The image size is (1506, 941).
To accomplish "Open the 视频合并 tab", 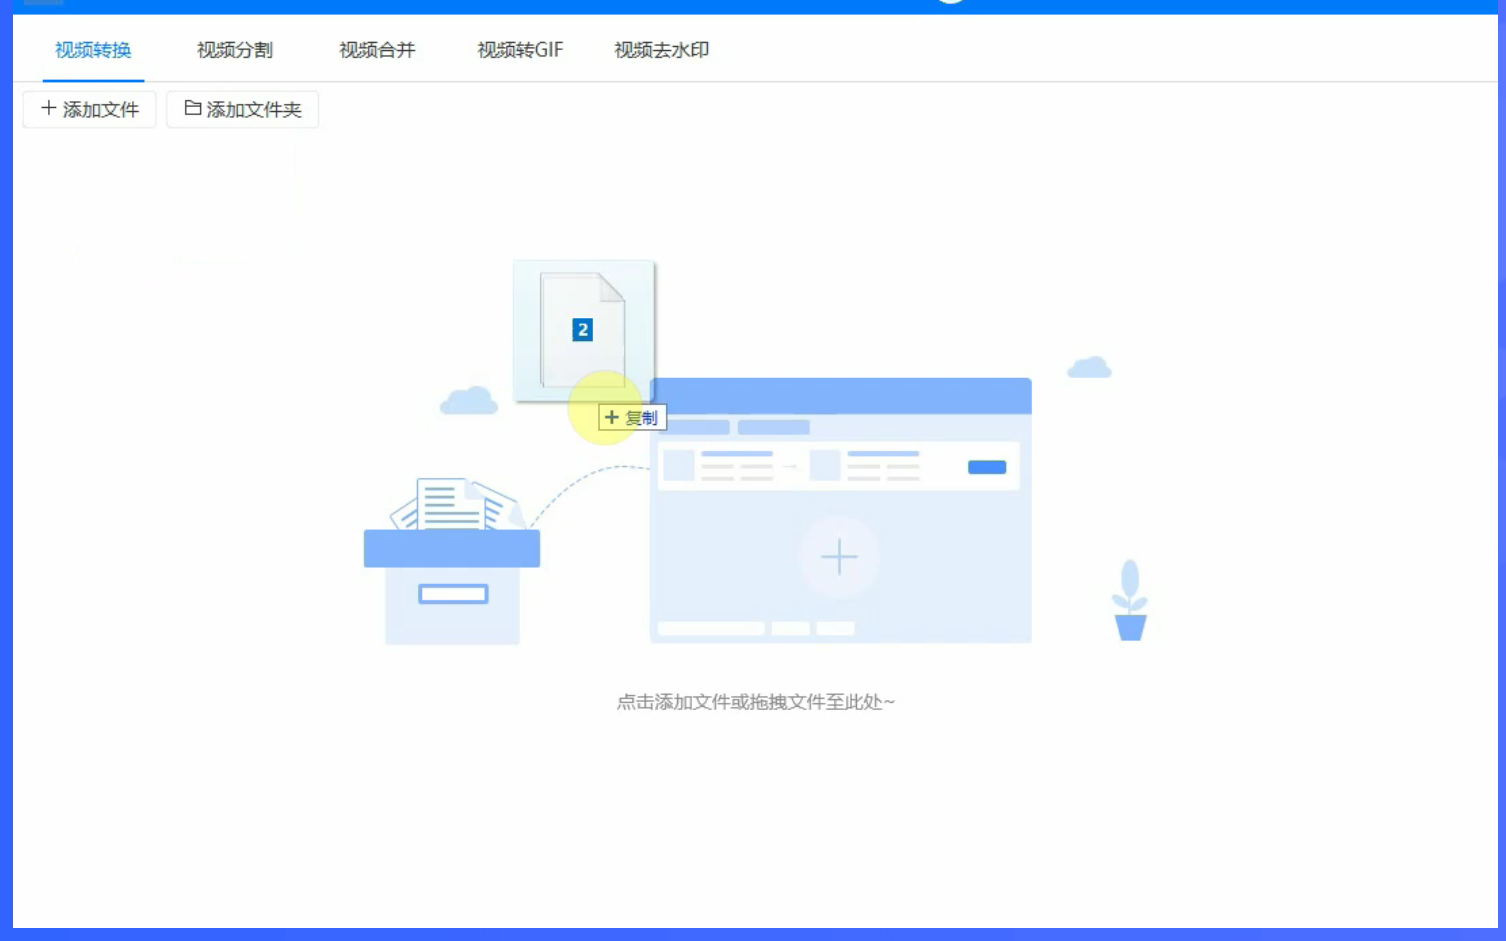I will click(x=377, y=50).
